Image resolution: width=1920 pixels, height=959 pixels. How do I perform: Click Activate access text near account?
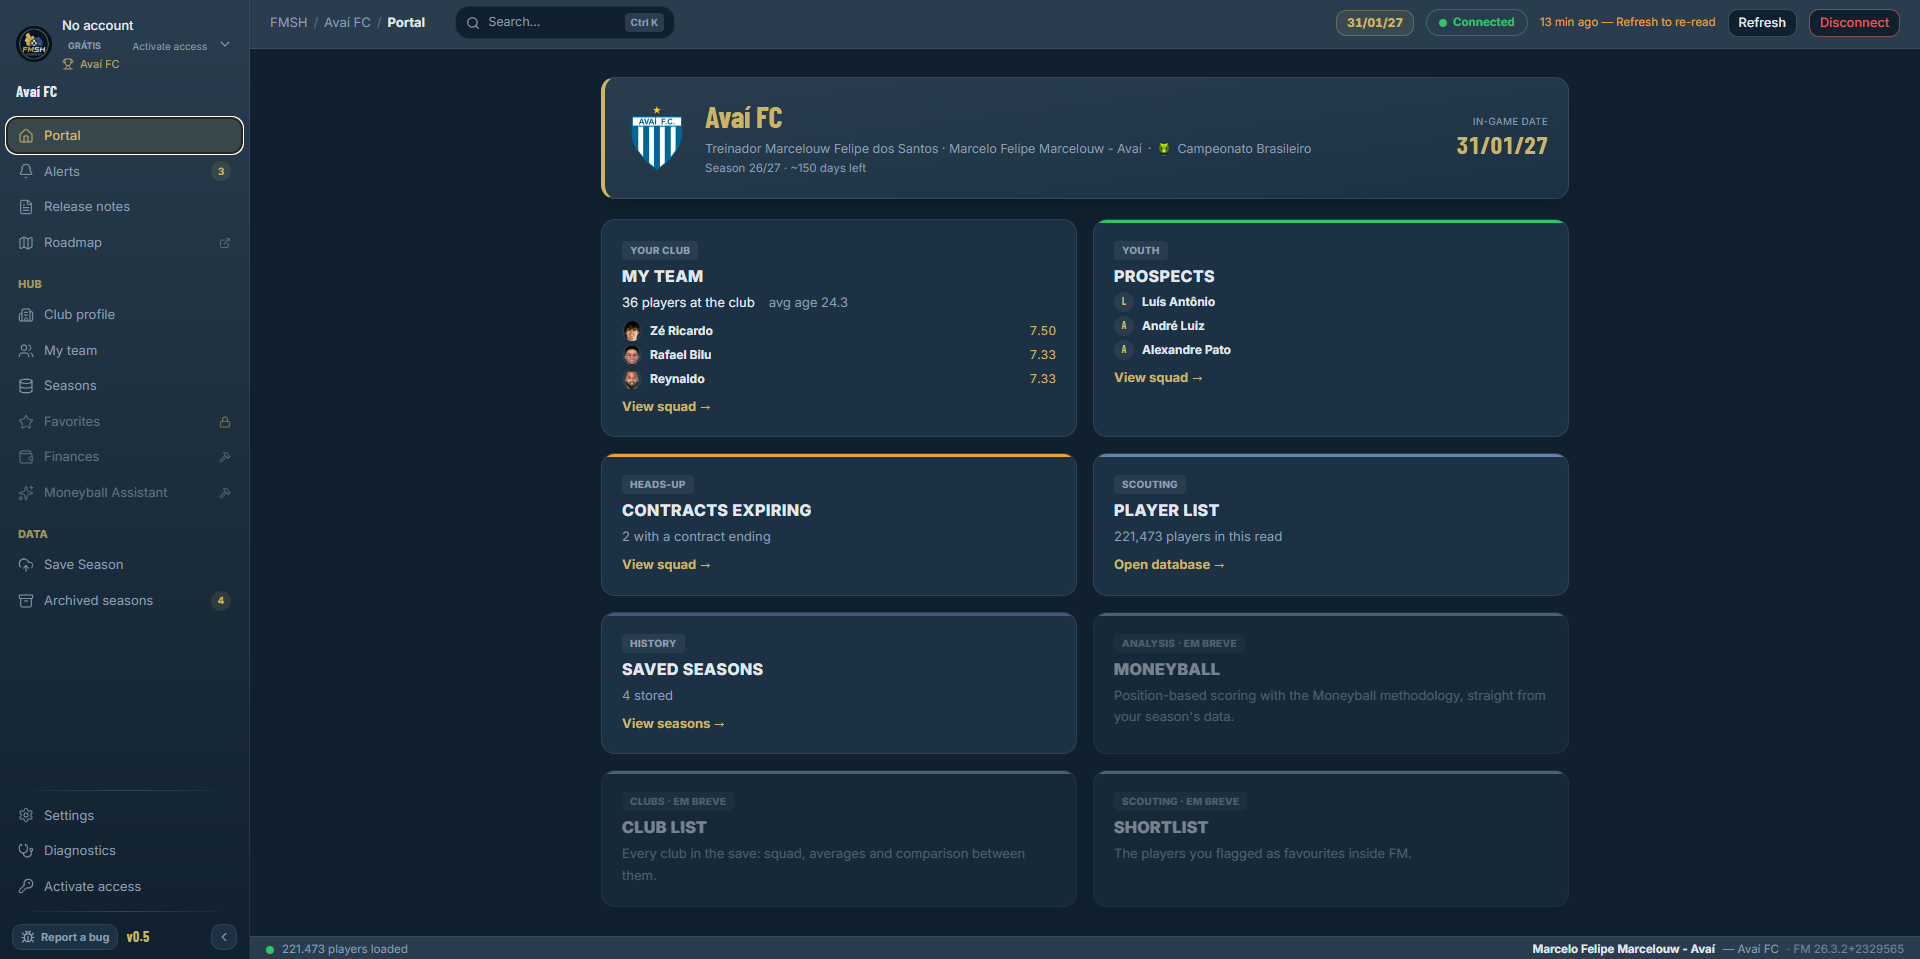(169, 47)
